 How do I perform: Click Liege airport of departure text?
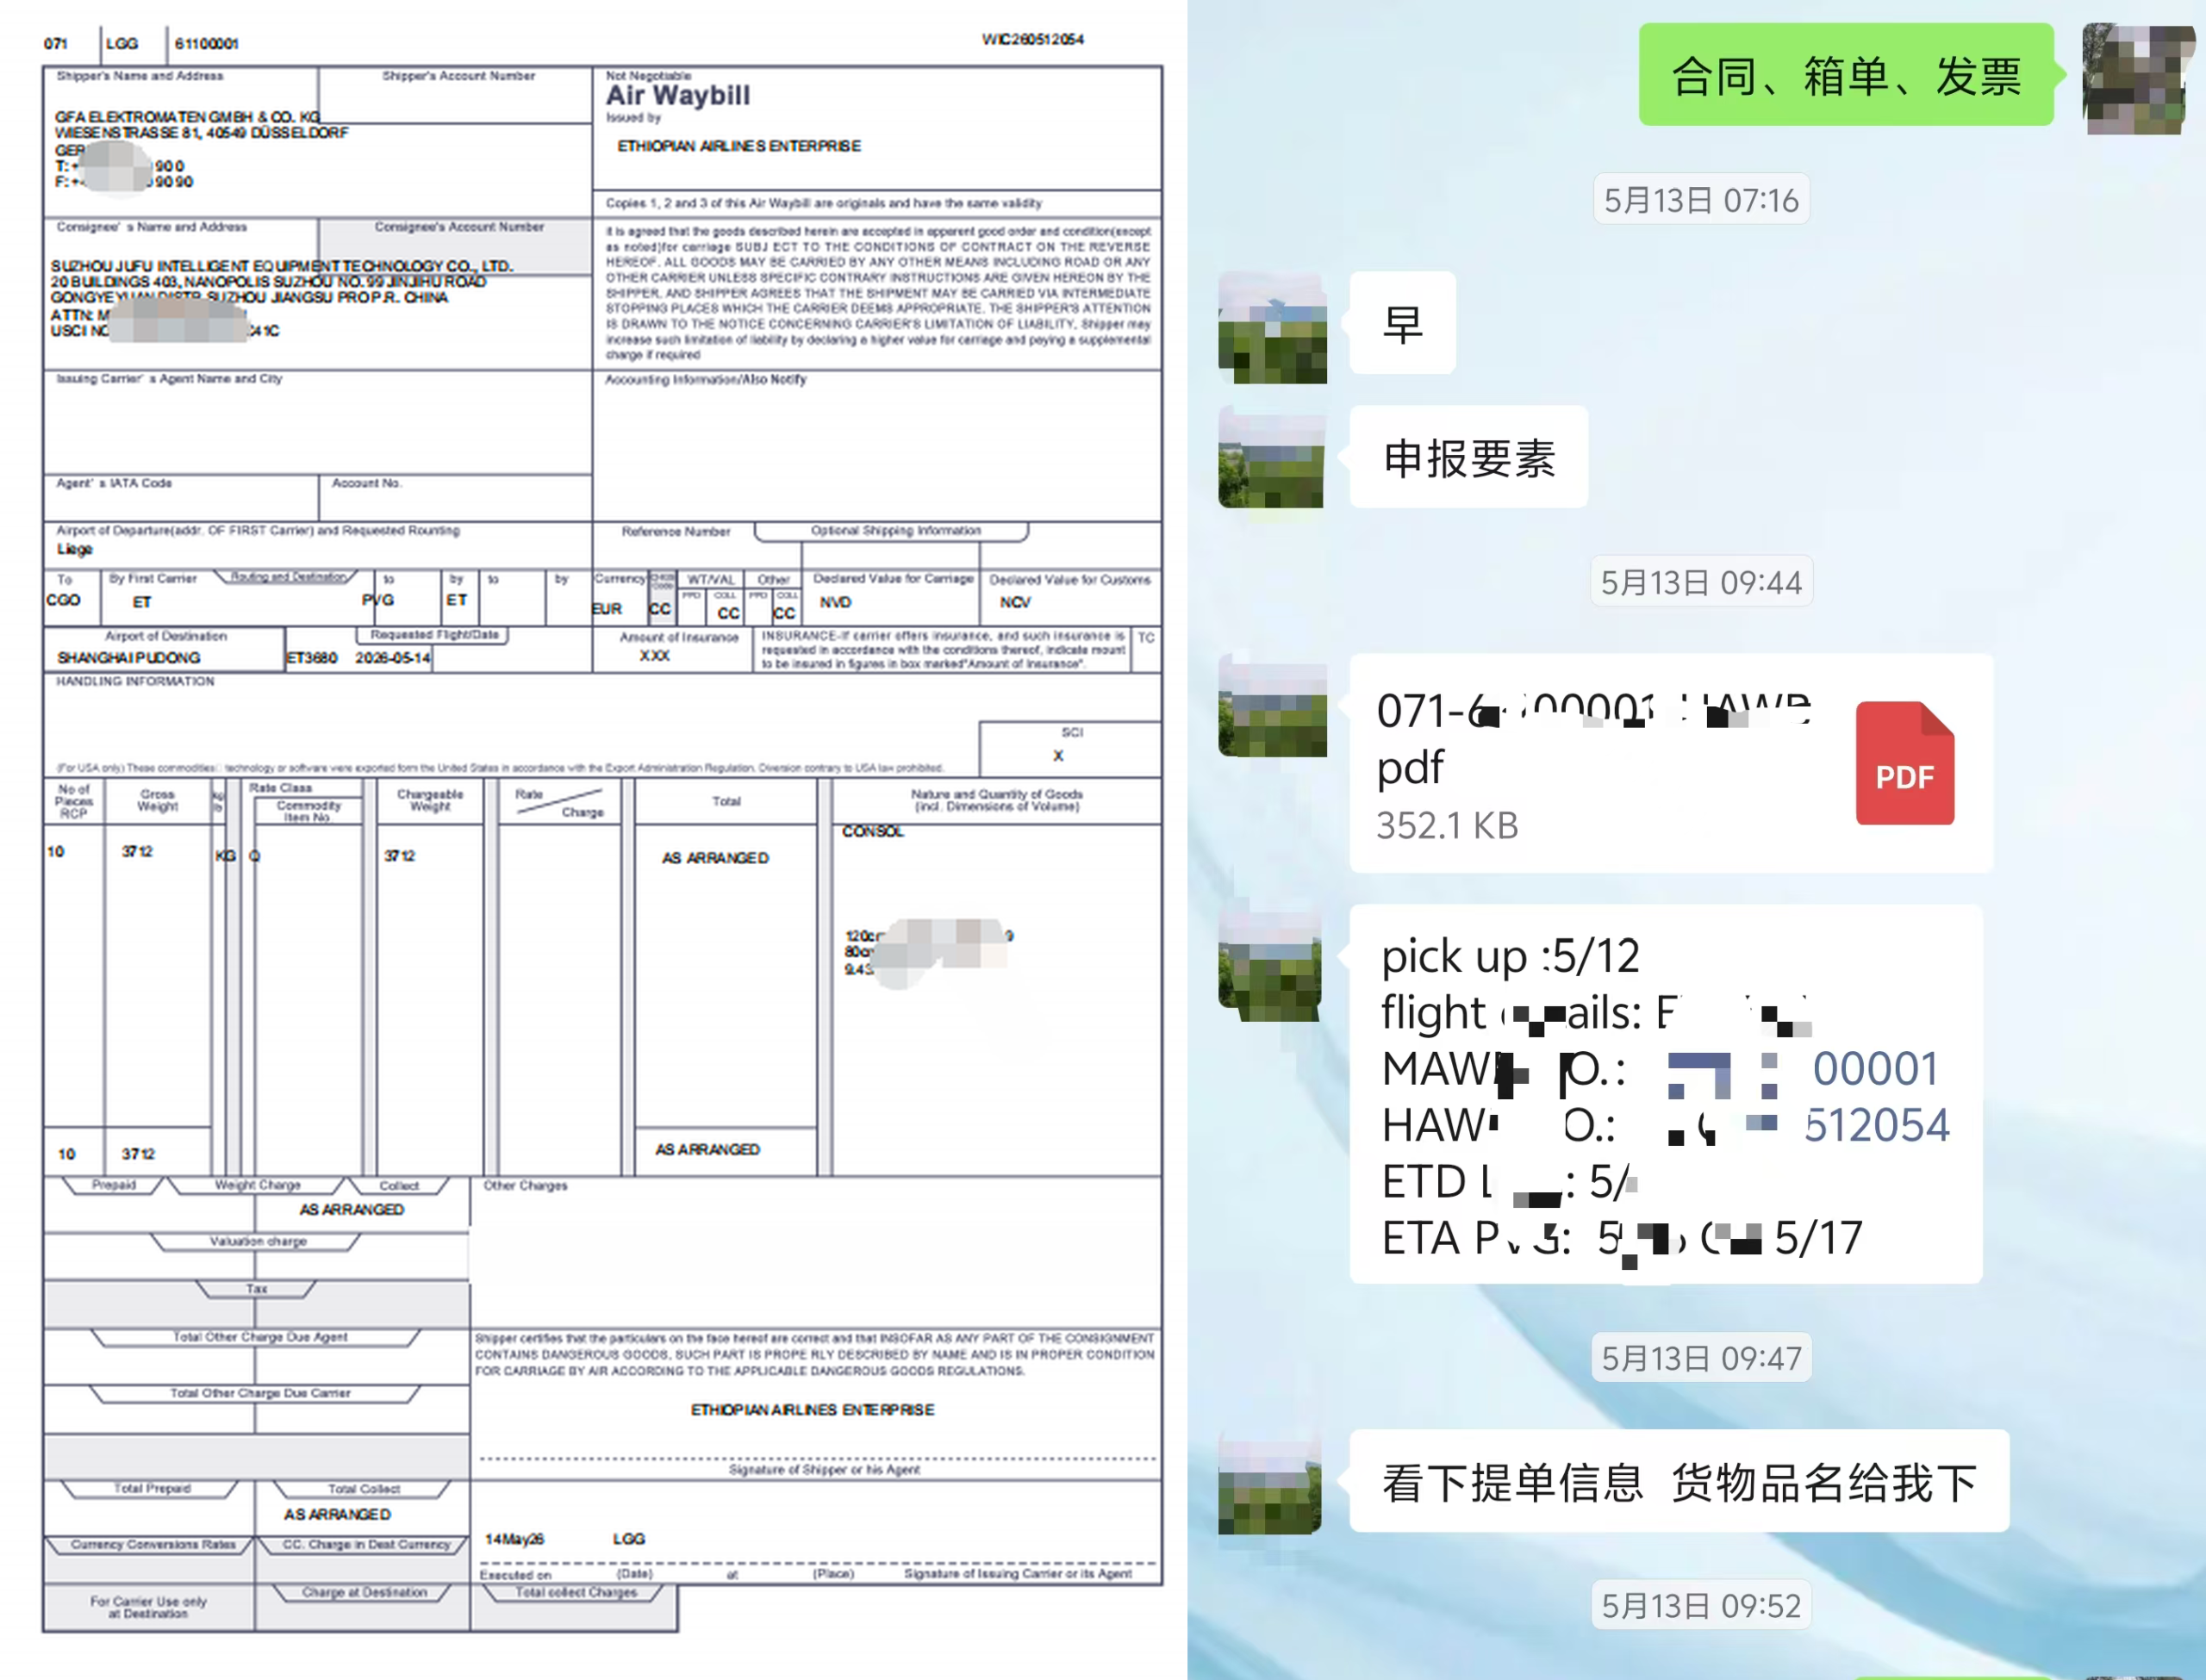pos(75,549)
